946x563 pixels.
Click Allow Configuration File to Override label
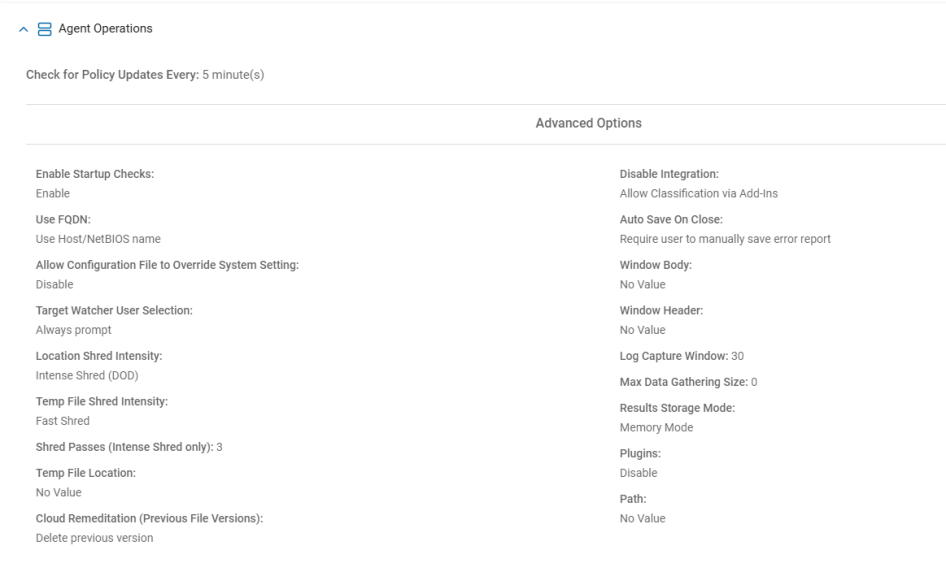(x=168, y=265)
